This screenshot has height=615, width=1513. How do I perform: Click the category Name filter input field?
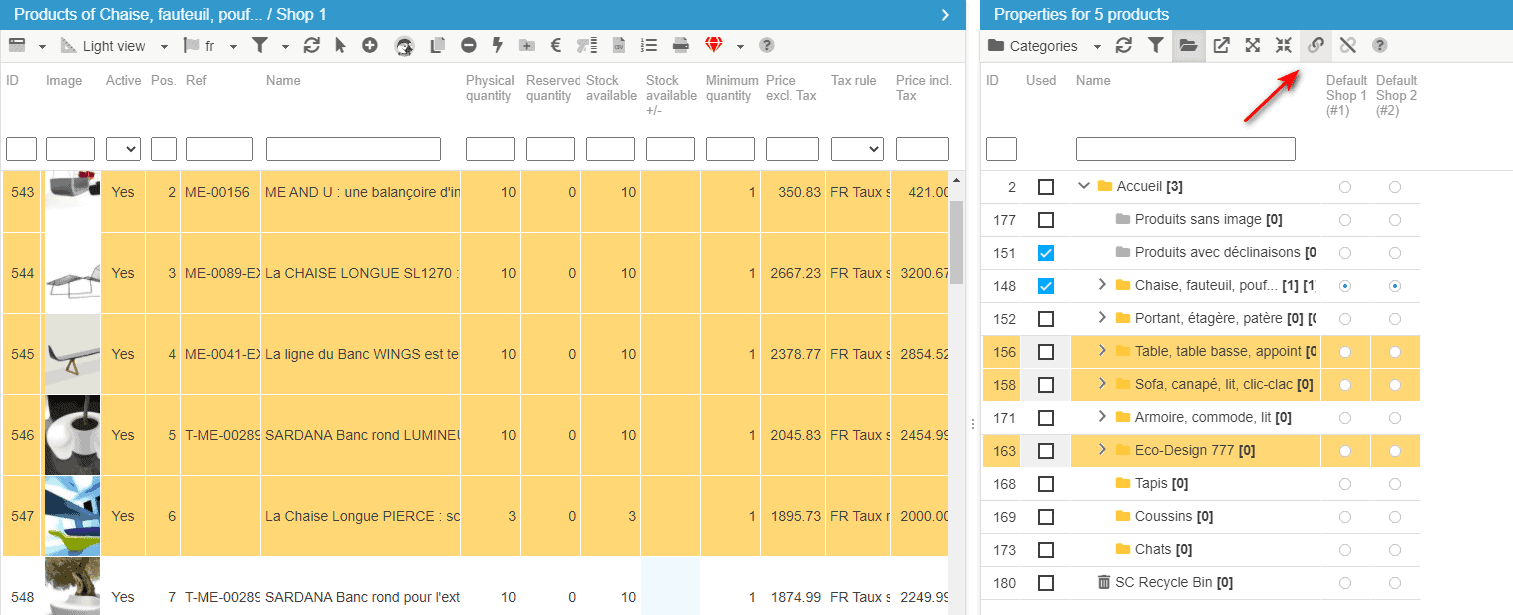tap(1185, 149)
